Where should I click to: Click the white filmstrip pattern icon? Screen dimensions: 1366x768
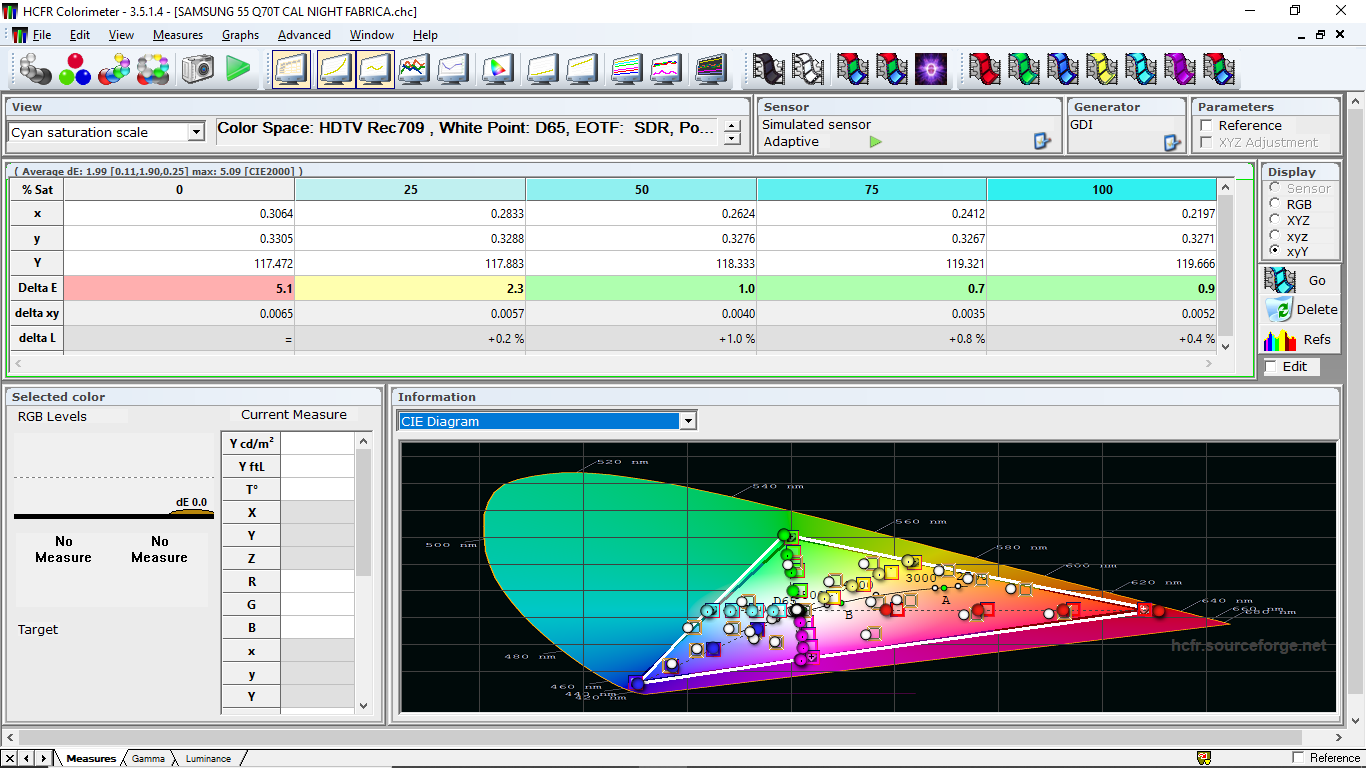point(808,69)
